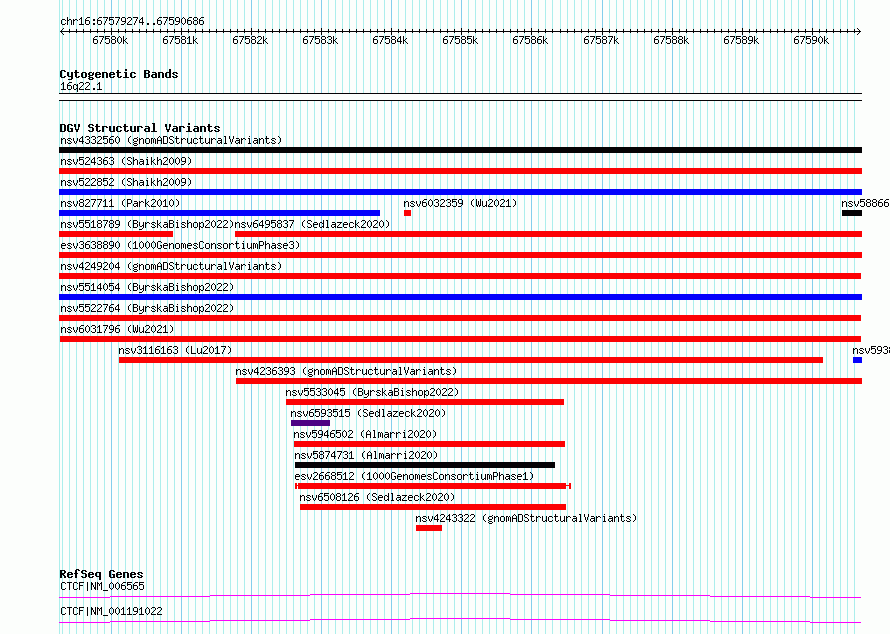The image size is (890, 634).
Task: Click the nsv6495837 (Sedlazeck2020) variant label
Action: pos(312,224)
